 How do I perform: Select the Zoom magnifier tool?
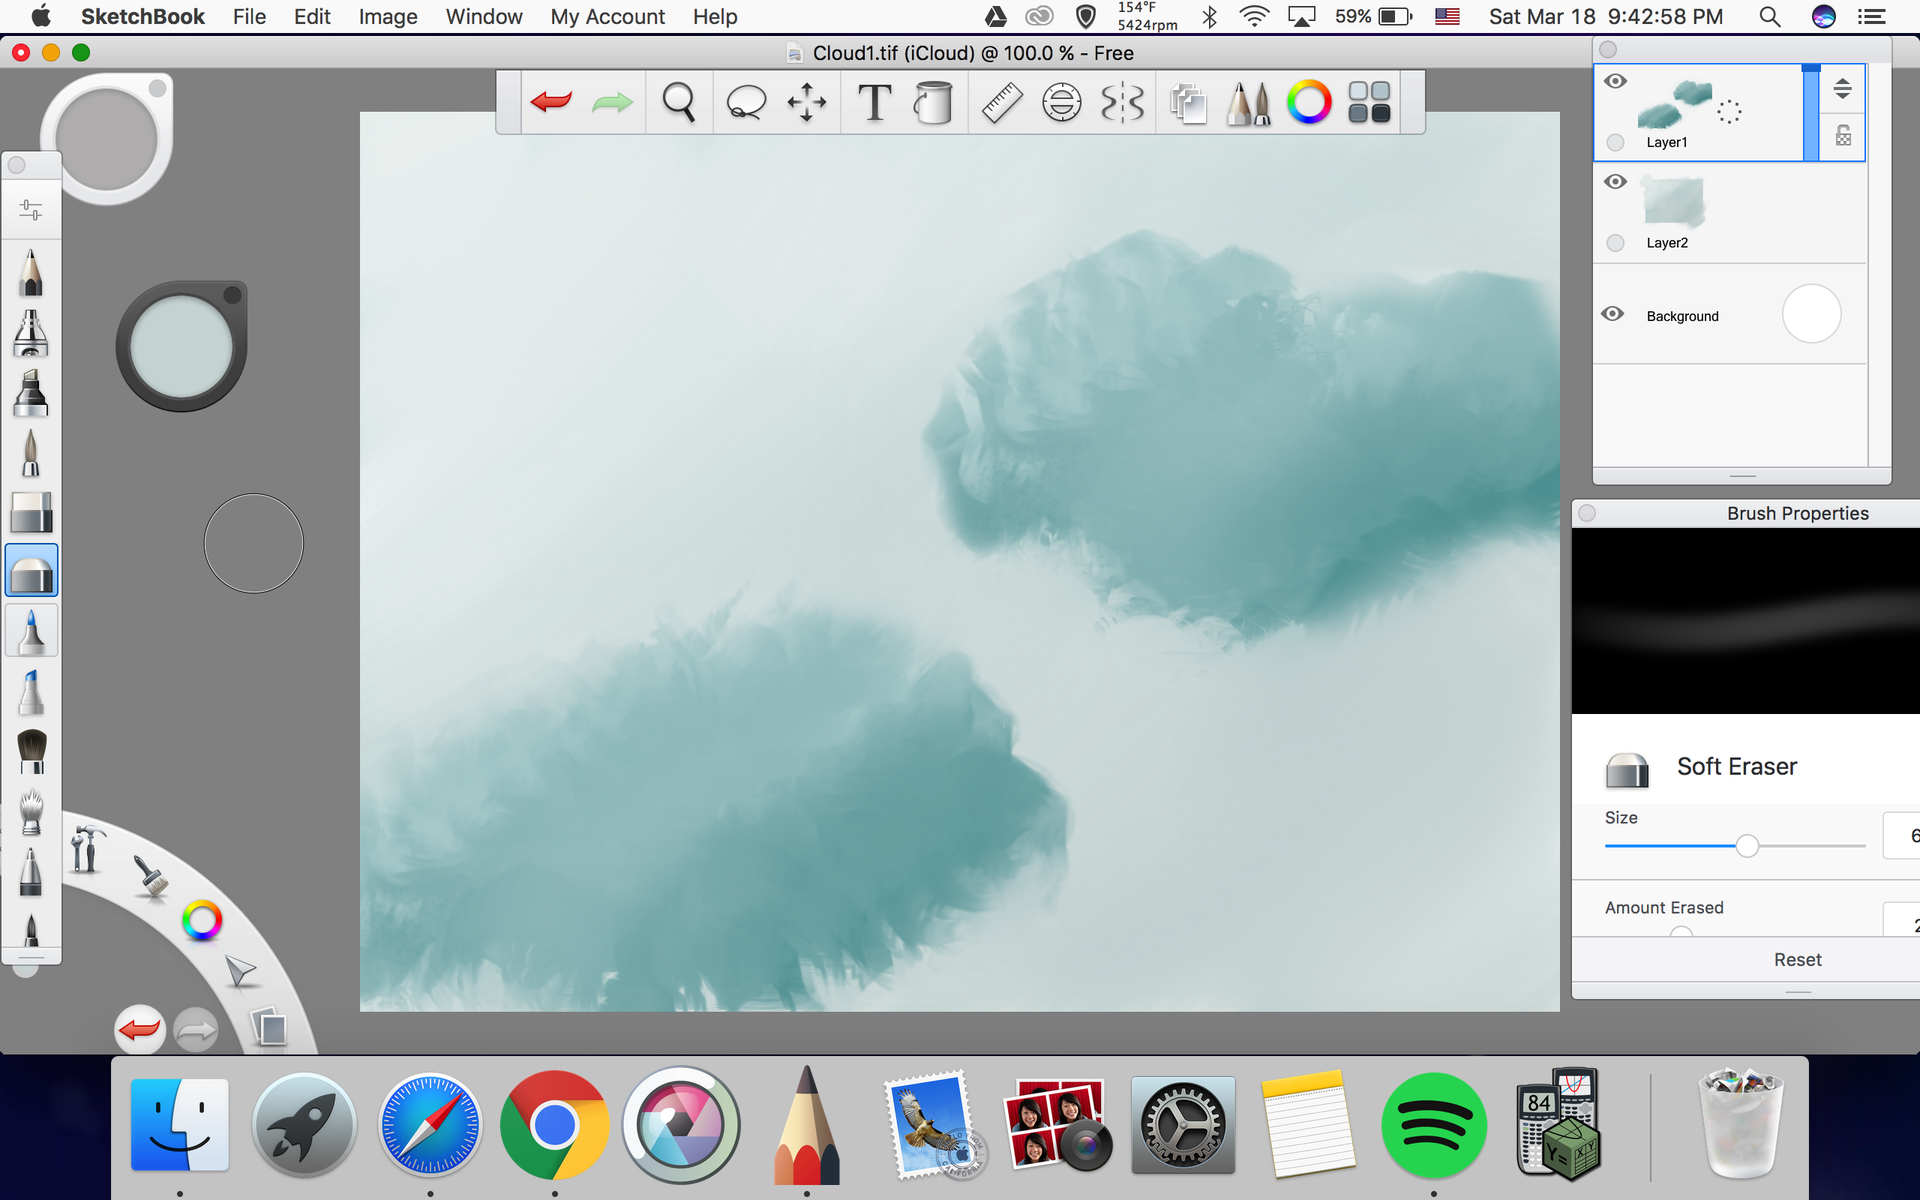point(679,102)
